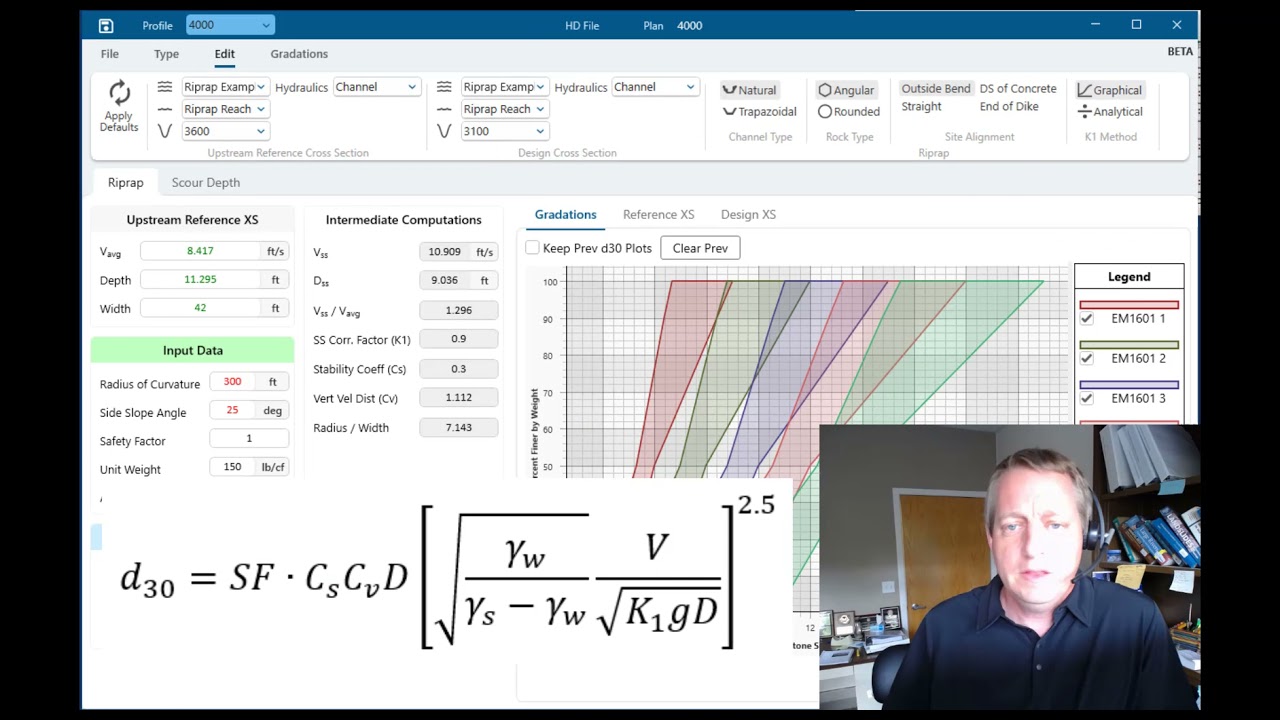Choose Angular rock type

pos(847,90)
